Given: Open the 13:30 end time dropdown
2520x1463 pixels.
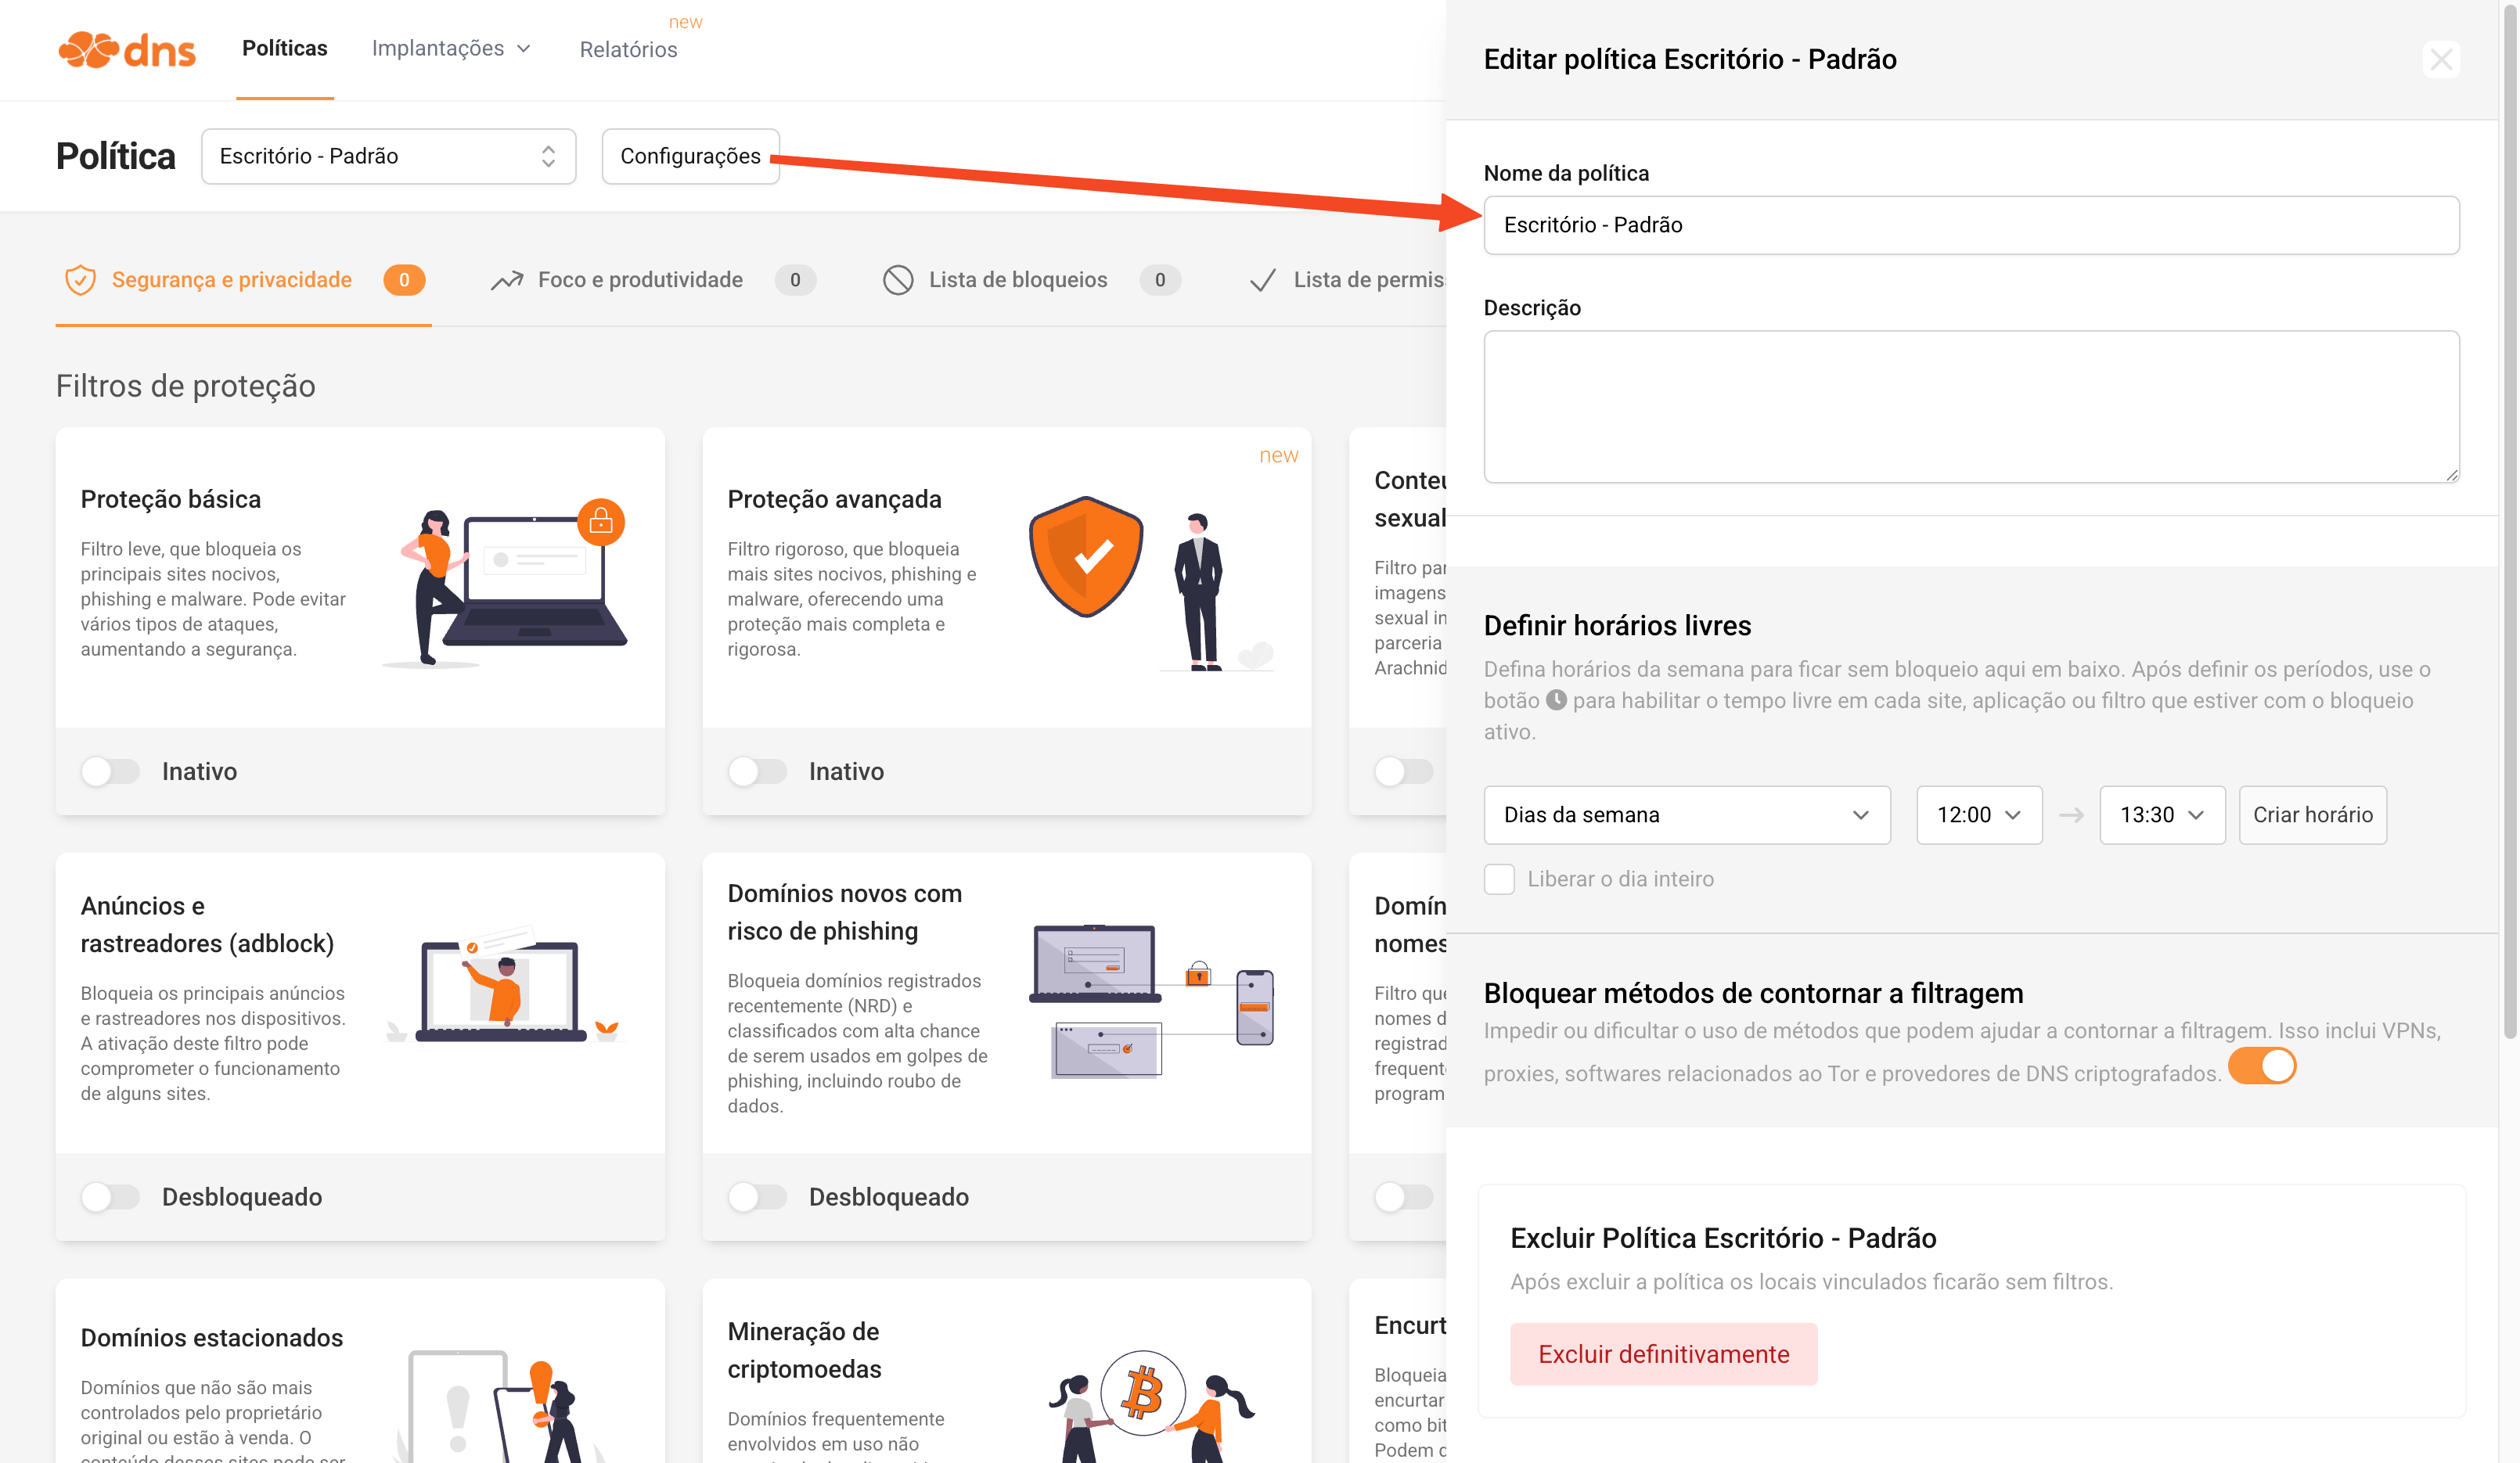Looking at the screenshot, I should [x=2161, y=815].
